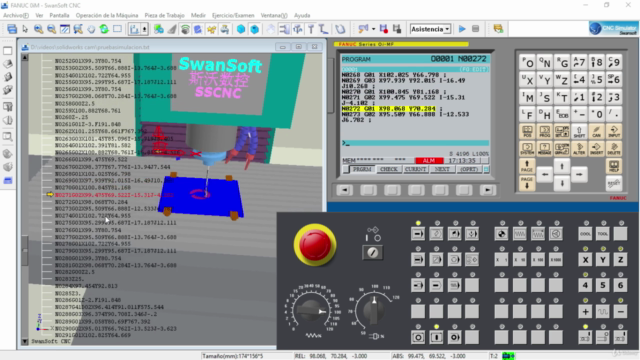This screenshot has height=360, width=640.
Task: Click the ALTER key on keypad
Action: tap(579, 149)
